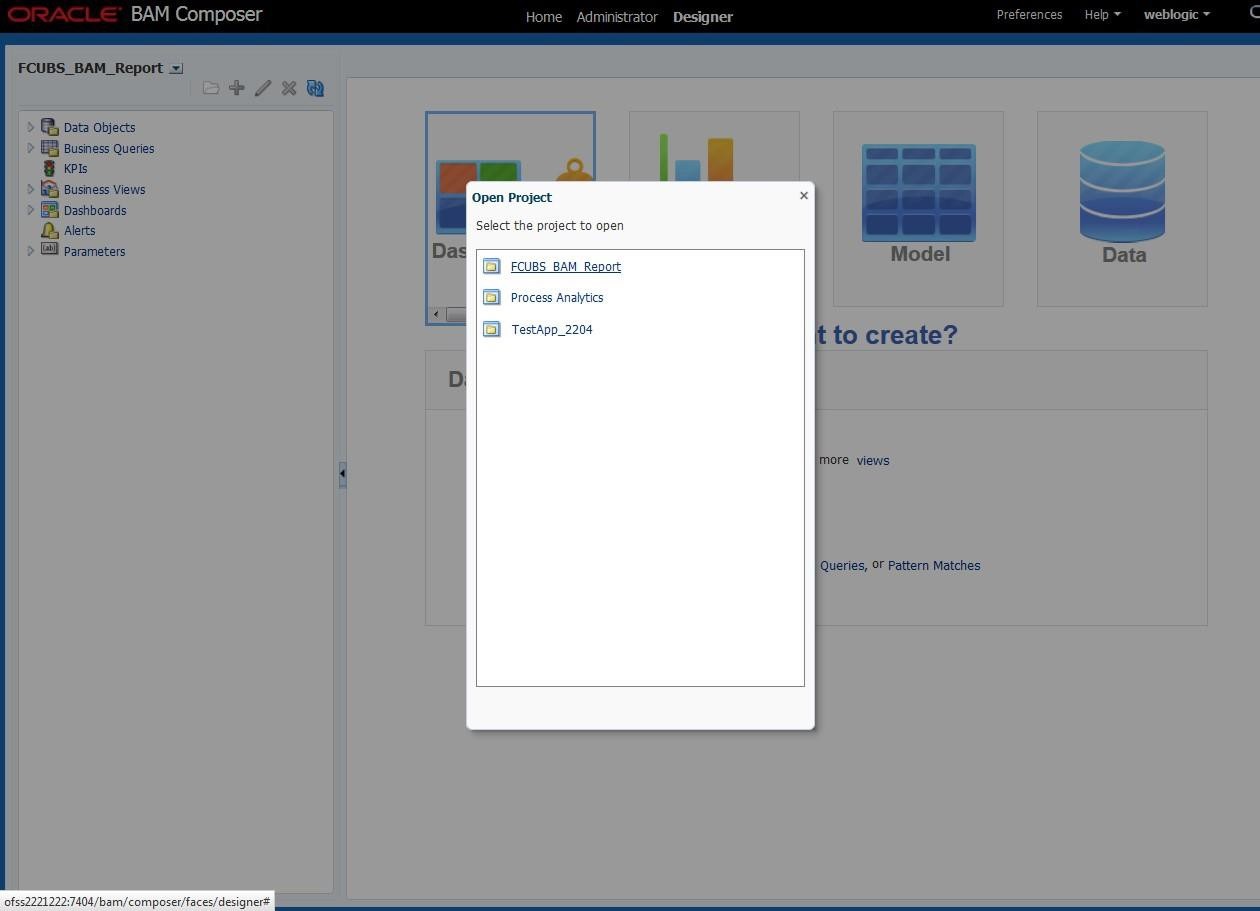Switch to the Designer tab

(x=703, y=17)
